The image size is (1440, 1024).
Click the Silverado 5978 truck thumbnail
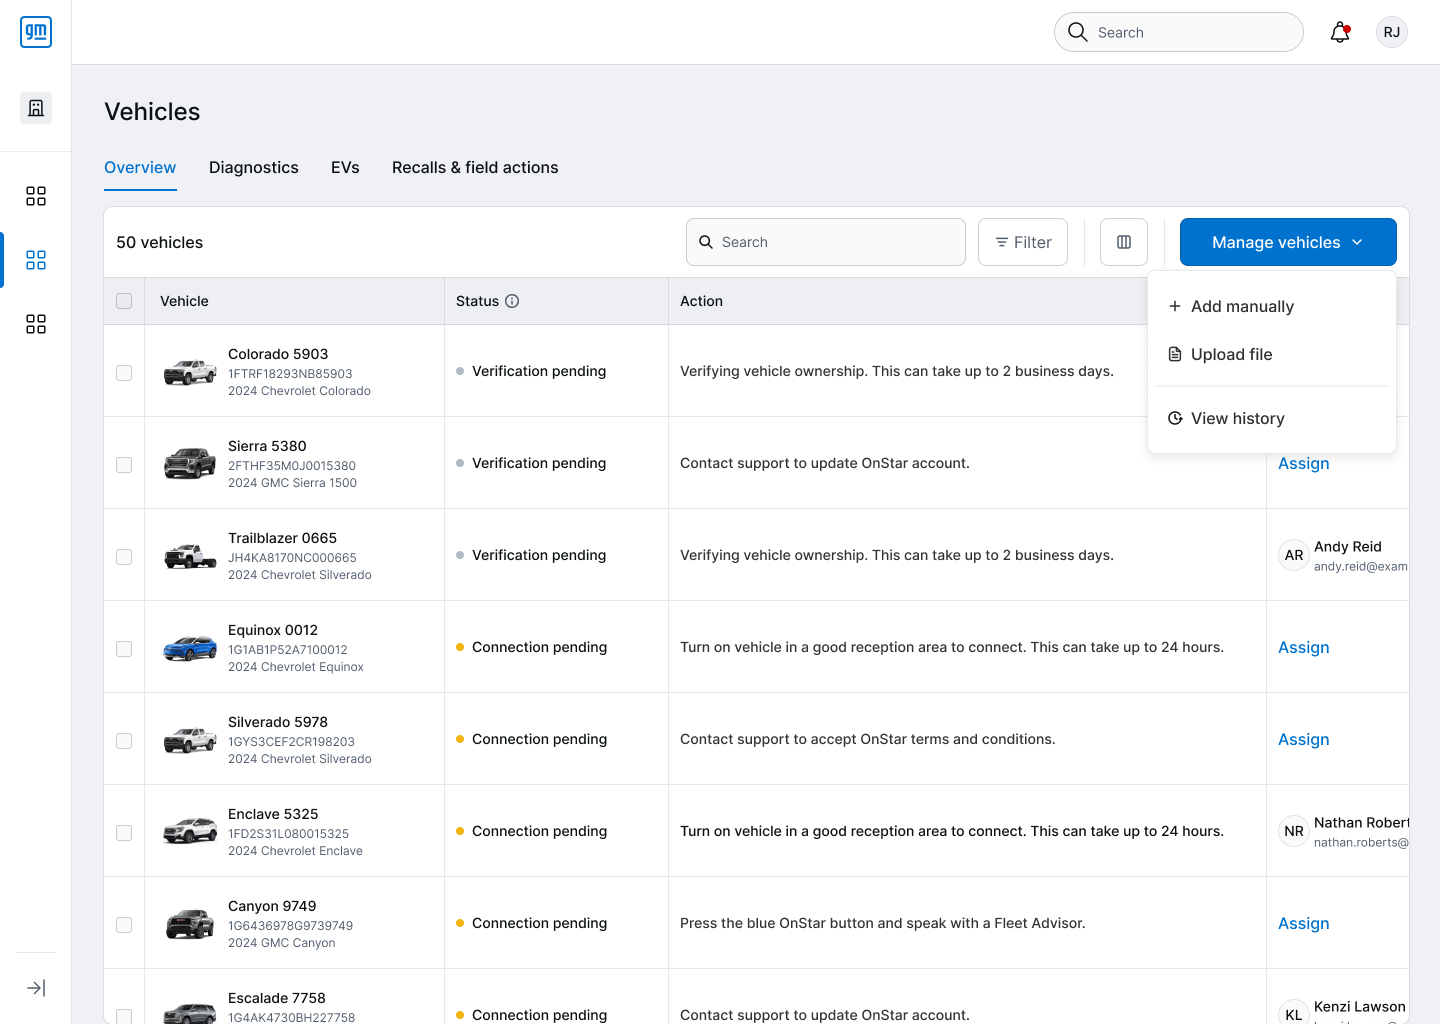[x=190, y=740]
